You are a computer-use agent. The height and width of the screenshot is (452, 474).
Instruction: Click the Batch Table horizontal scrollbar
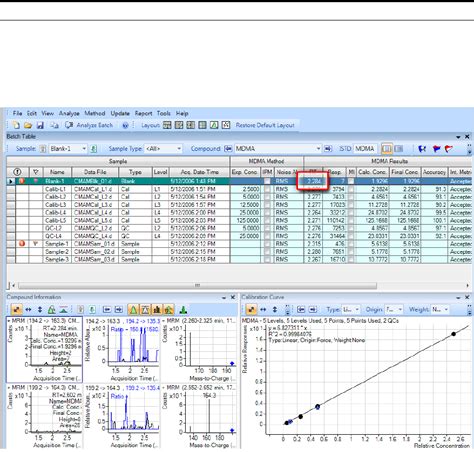click(x=198, y=286)
